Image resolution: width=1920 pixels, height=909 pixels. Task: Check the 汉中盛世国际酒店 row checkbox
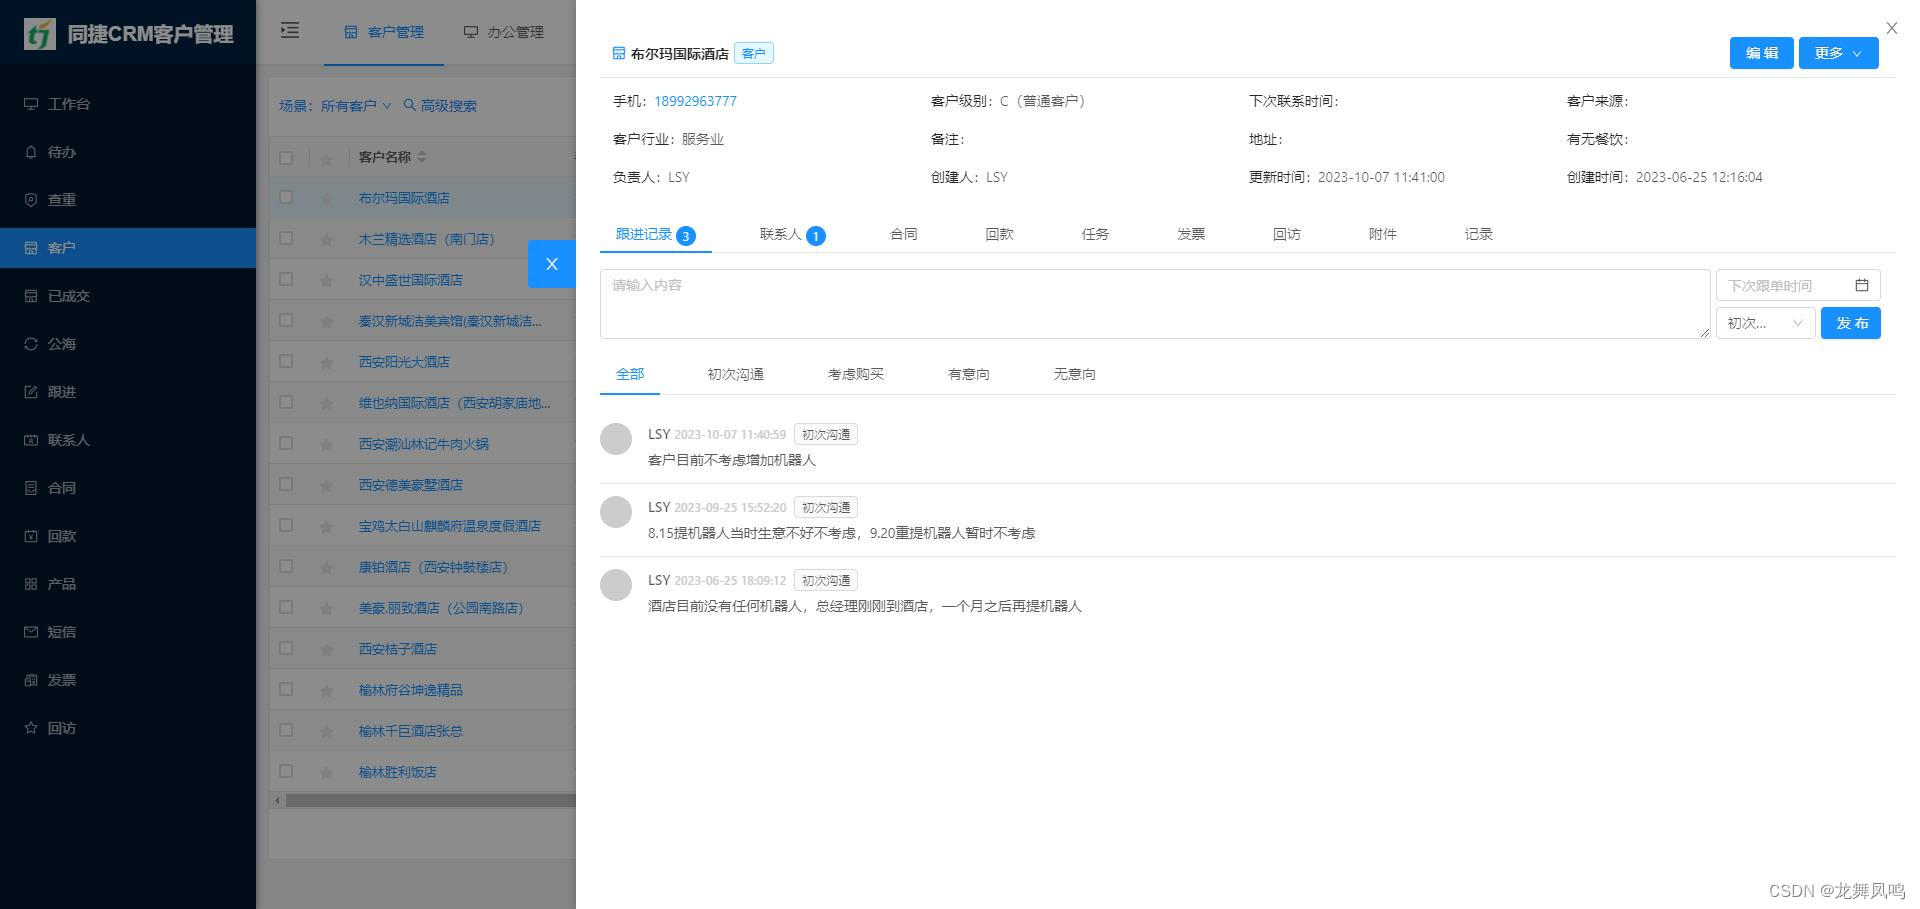(286, 280)
